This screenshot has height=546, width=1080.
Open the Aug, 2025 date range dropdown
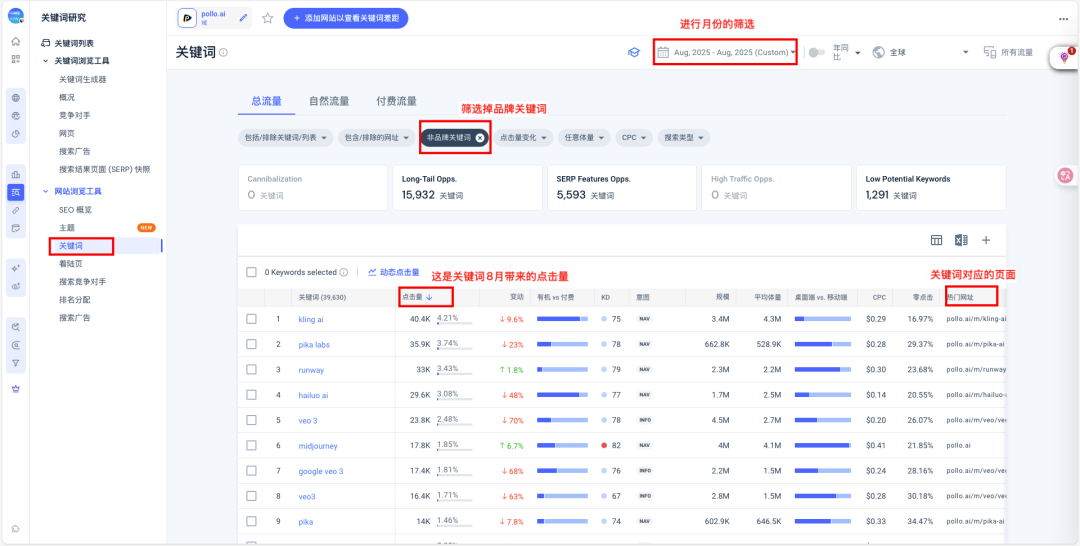[727, 52]
